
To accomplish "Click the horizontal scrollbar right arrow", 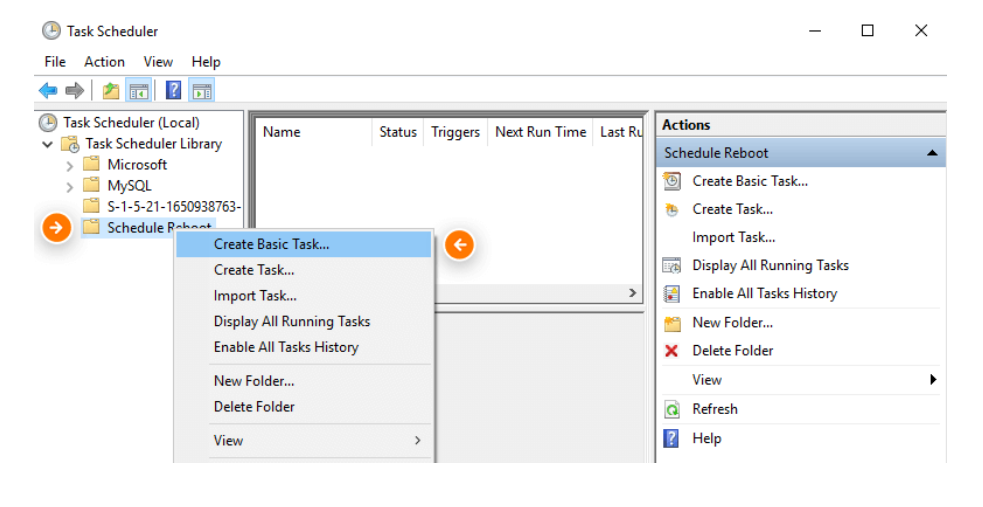I will pyautogui.click(x=632, y=293).
